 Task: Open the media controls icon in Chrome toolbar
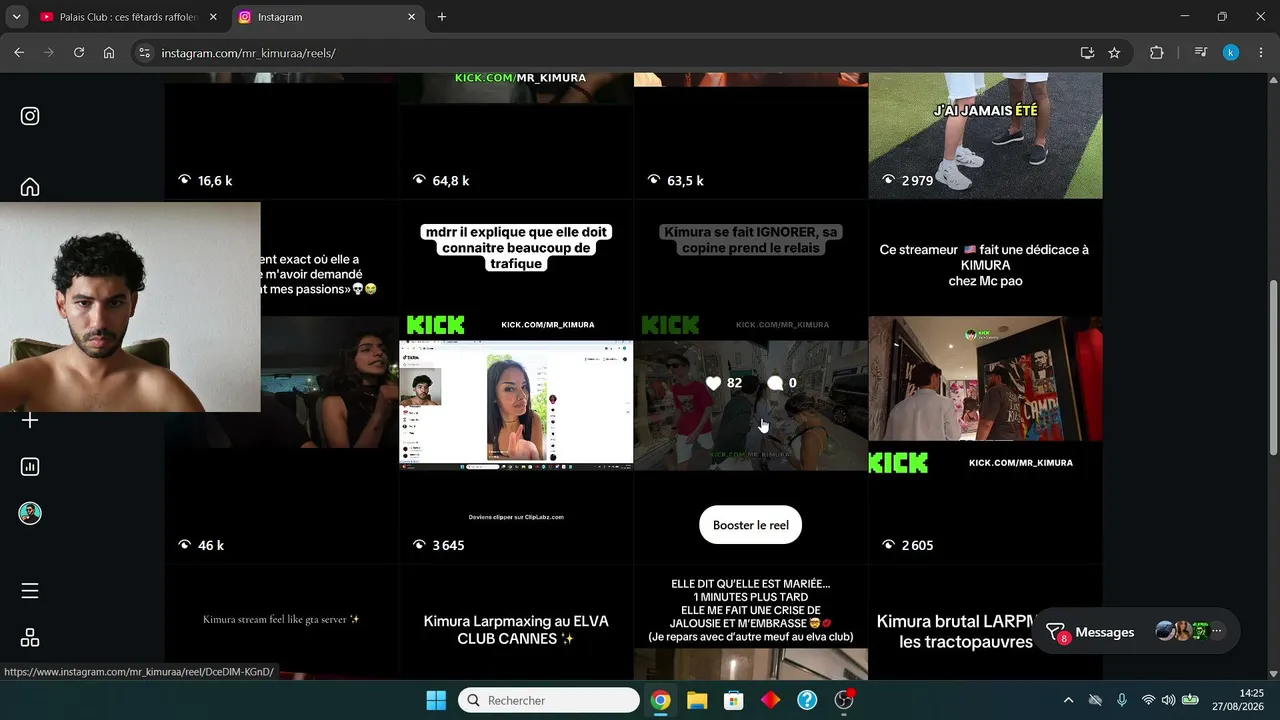pos(1201,53)
